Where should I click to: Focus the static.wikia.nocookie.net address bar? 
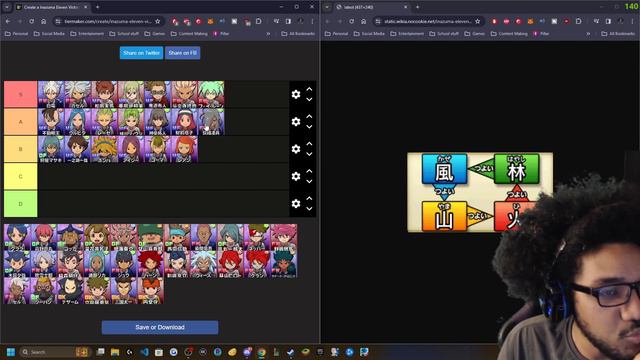coord(428,21)
